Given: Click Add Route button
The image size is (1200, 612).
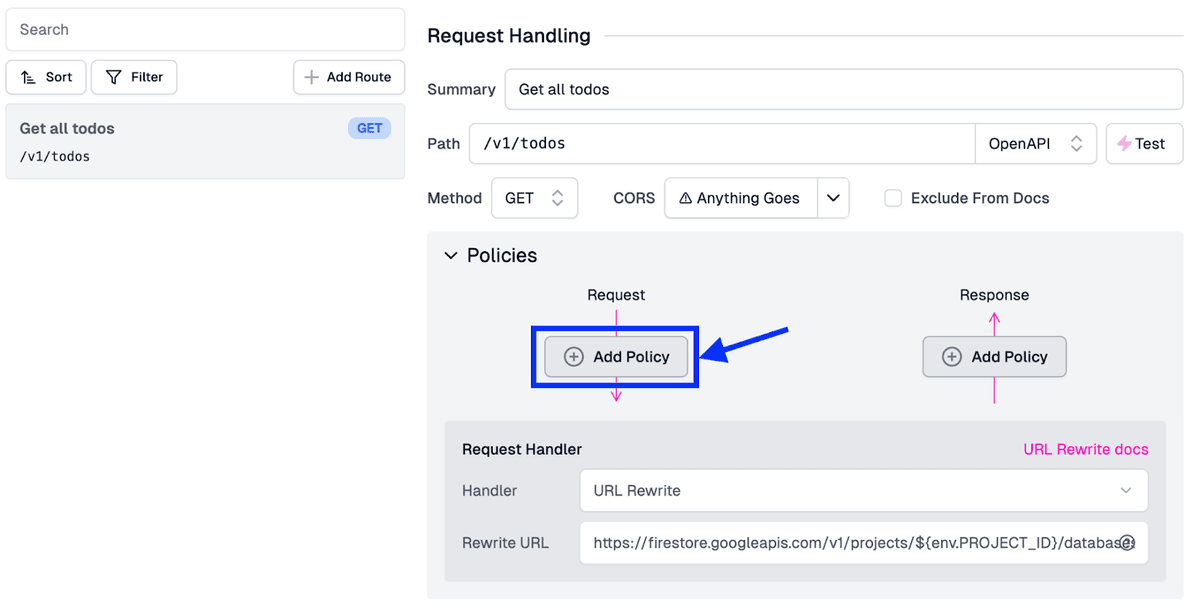Looking at the screenshot, I should click(x=348, y=77).
